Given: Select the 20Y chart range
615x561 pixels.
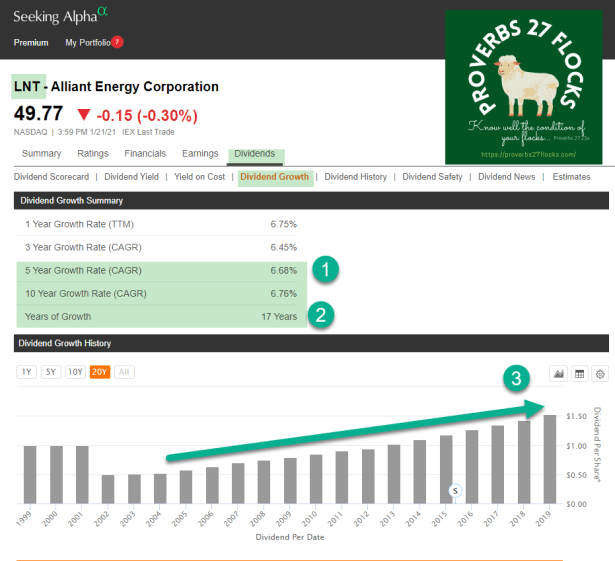Looking at the screenshot, I should (x=100, y=372).
